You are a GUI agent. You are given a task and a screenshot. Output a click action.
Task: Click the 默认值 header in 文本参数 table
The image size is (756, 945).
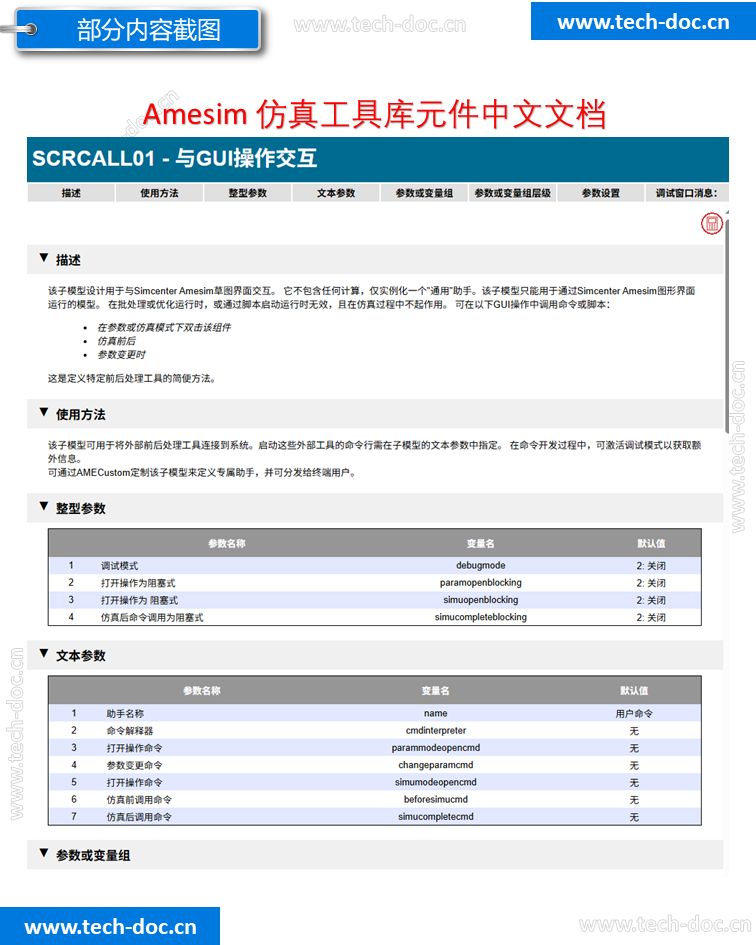pos(634,691)
